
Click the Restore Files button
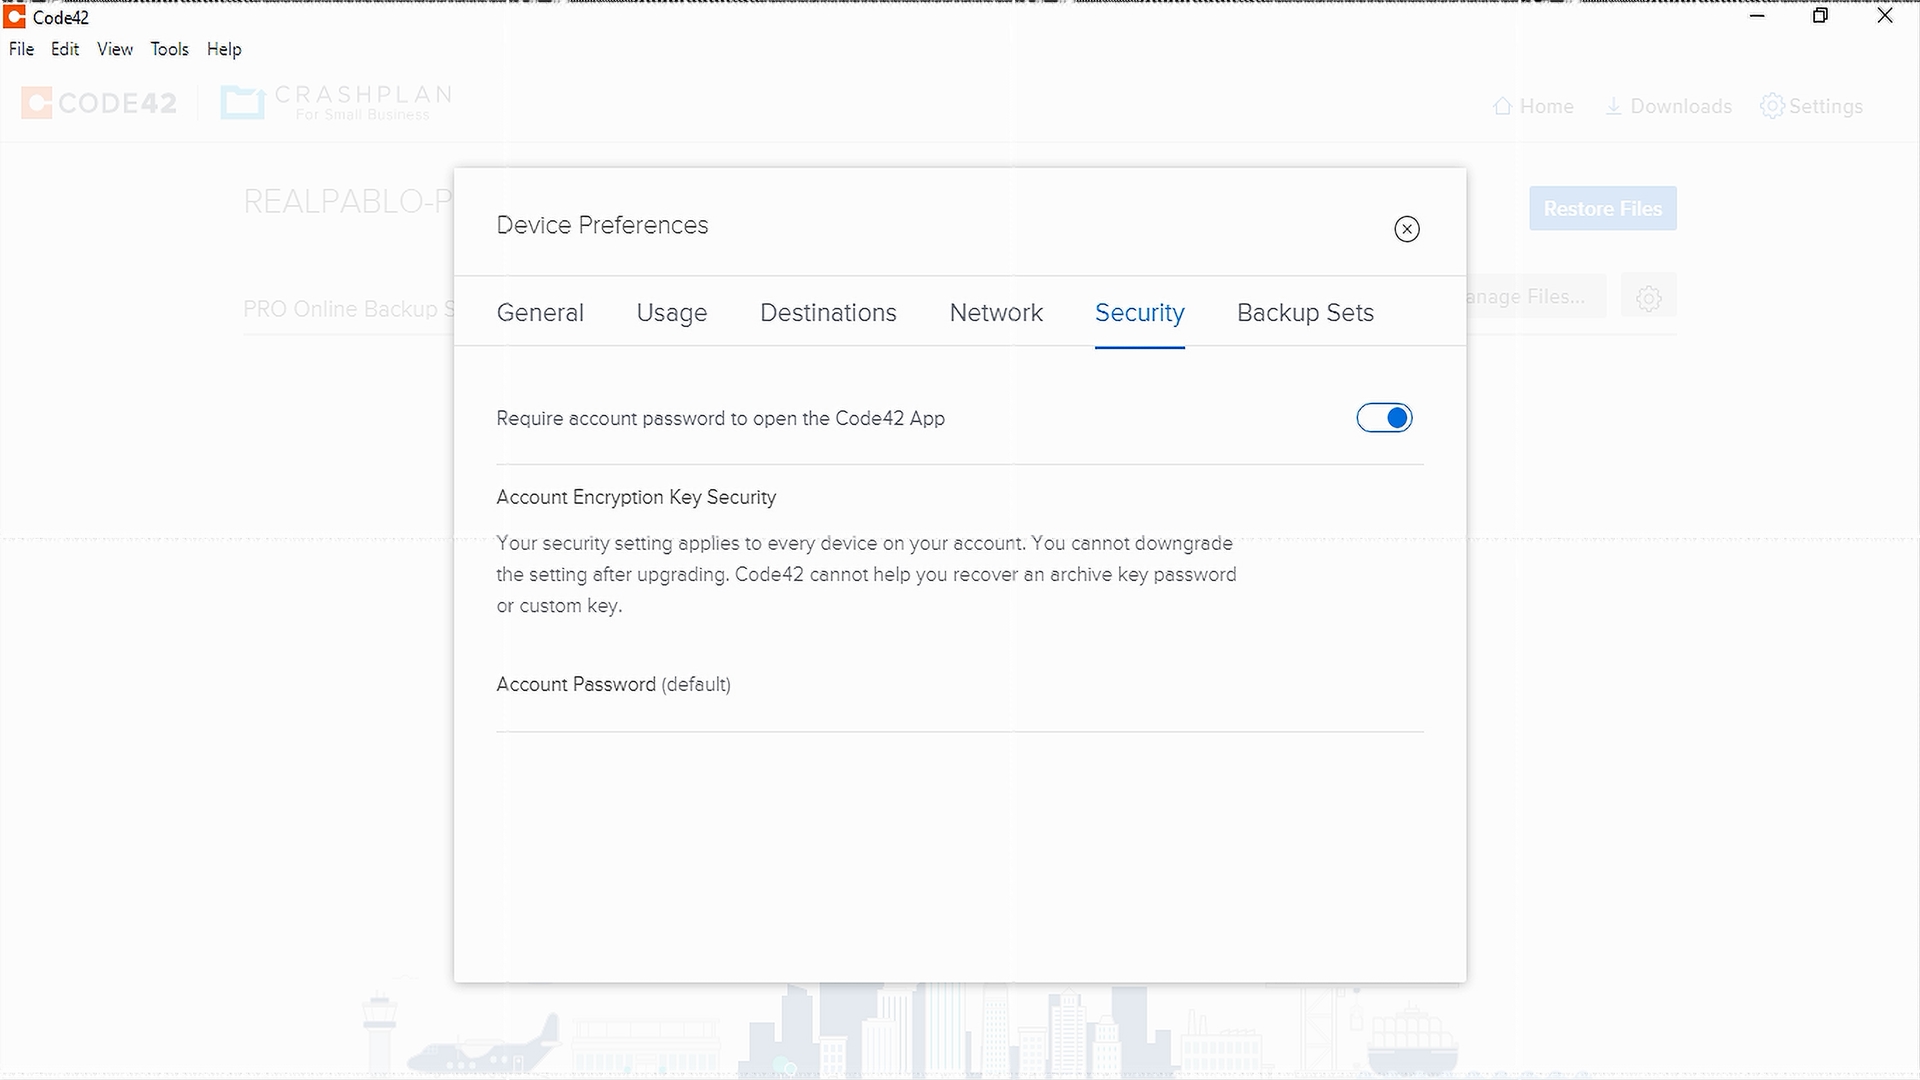1603,209
